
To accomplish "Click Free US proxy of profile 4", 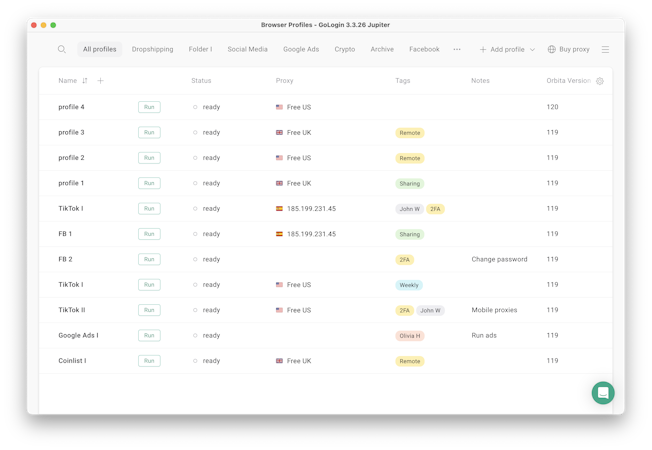I will click(299, 107).
